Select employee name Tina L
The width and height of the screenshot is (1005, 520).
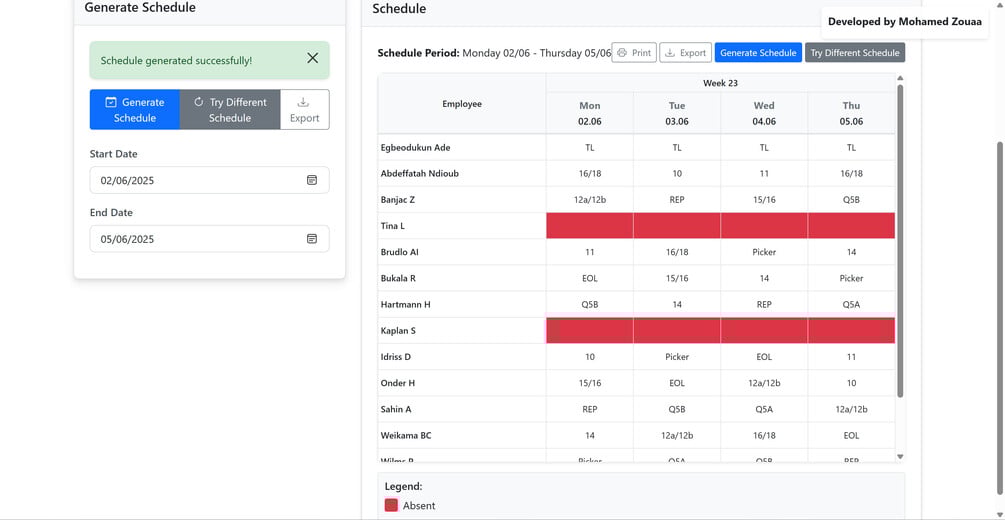(x=393, y=226)
